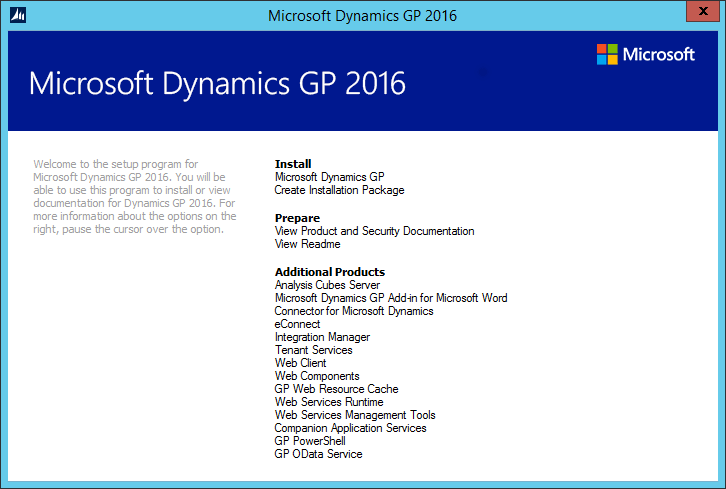Choose Web Client installation
The image size is (726, 489).
click(x=300, y=363)
